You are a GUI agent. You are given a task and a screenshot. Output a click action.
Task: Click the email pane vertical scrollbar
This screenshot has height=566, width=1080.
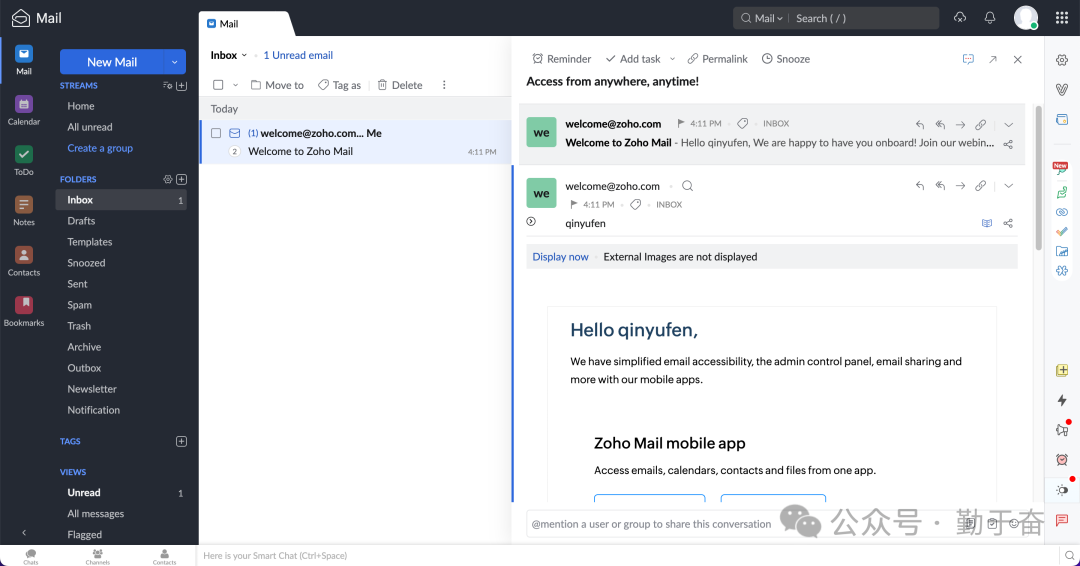[1038, 180]
